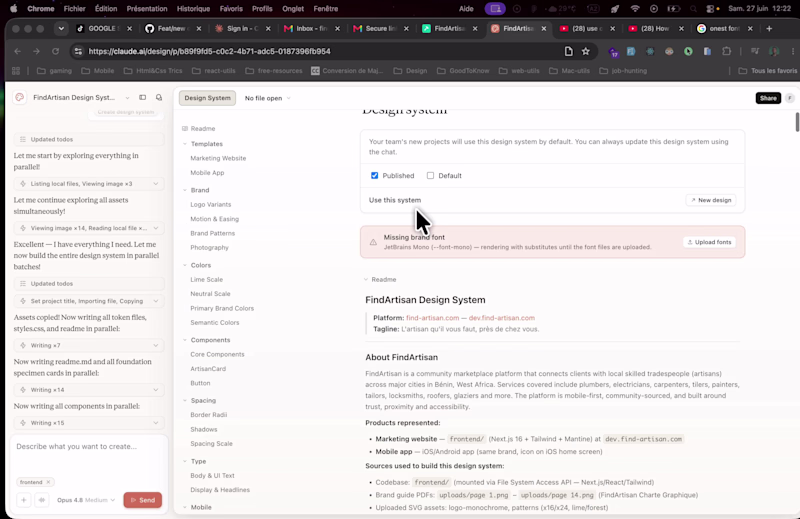Click the Readme page icon in file tree
The image size is (800, 519).
185,129
